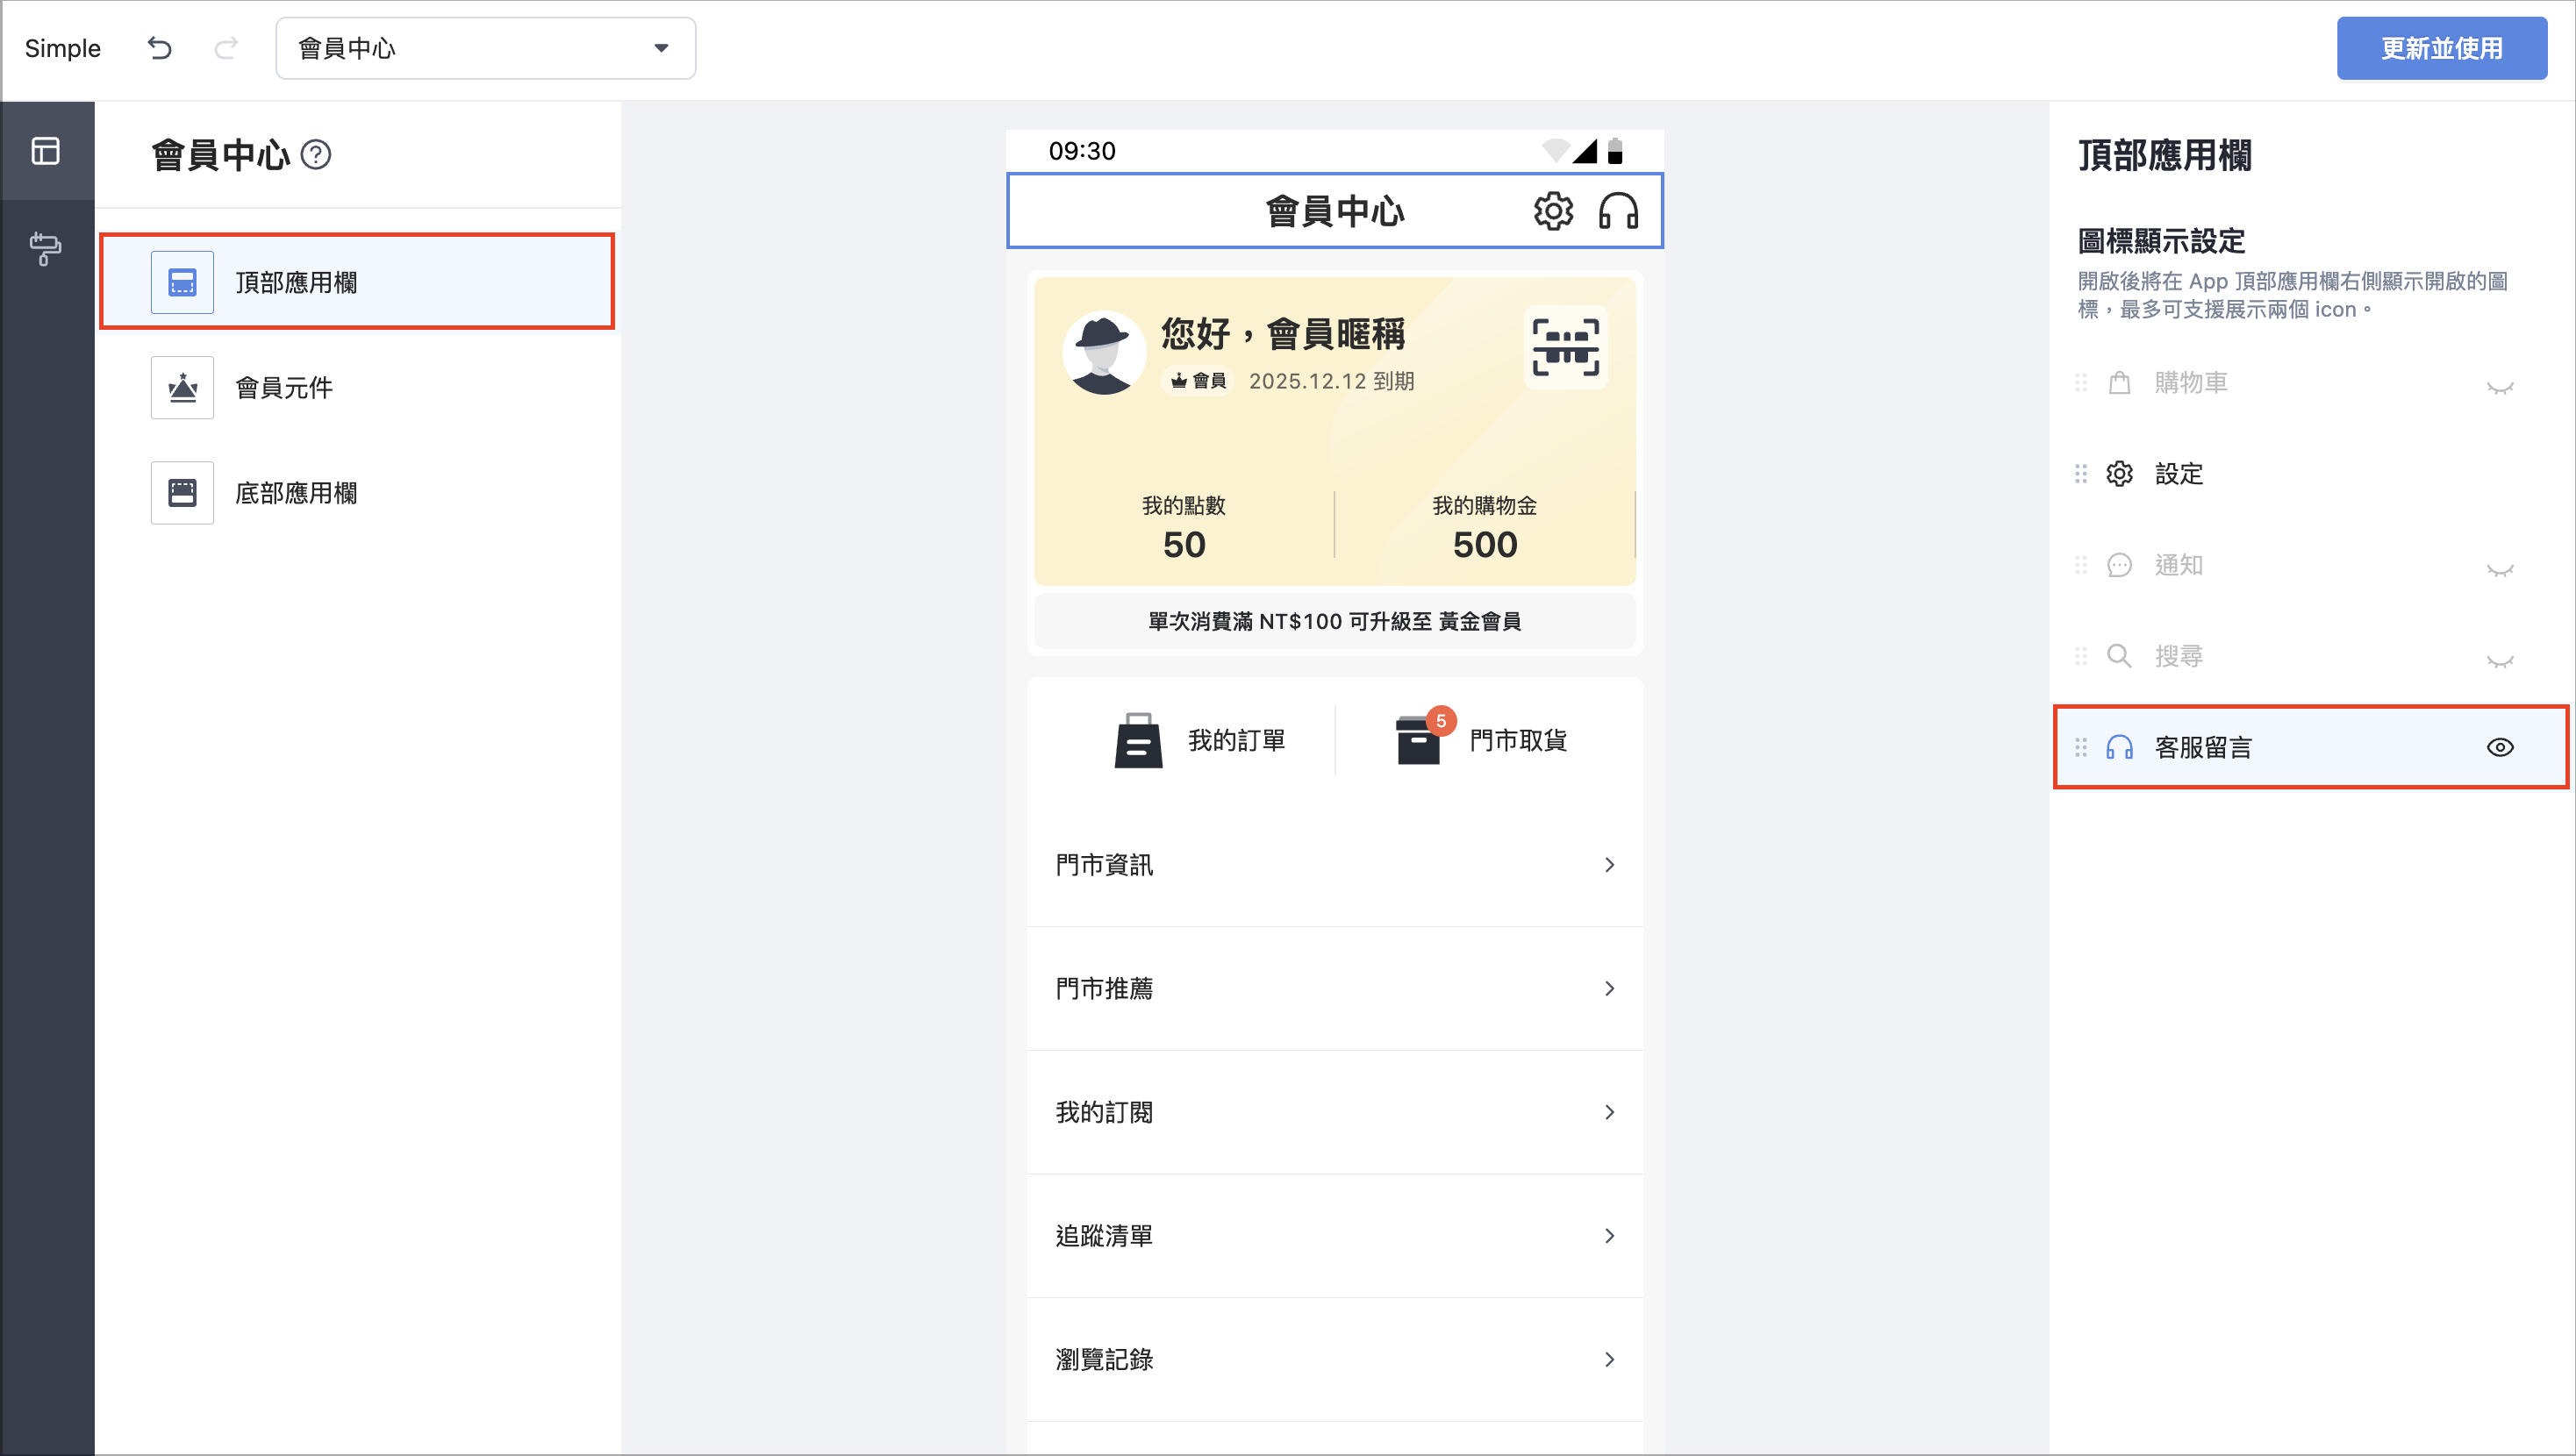Show the 購物車 icon via eye toggle

pos(2500,386)
